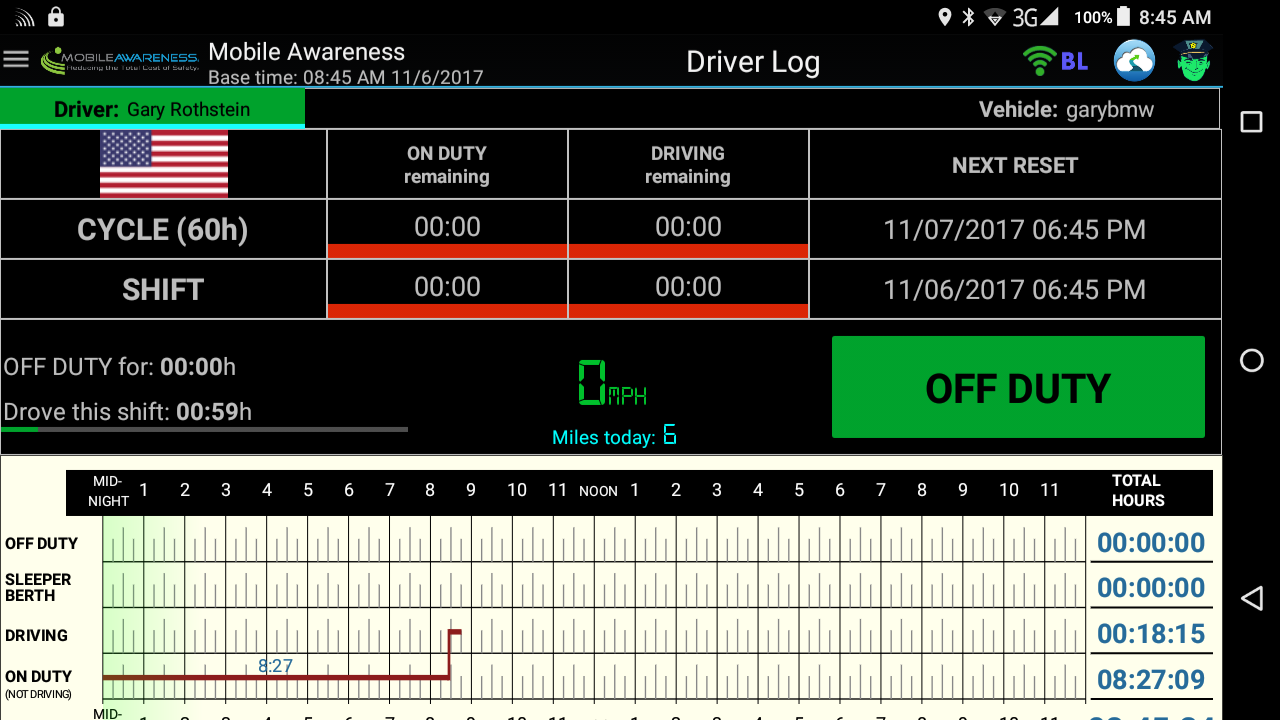Click the American flag cycle icon

point(163,164)
